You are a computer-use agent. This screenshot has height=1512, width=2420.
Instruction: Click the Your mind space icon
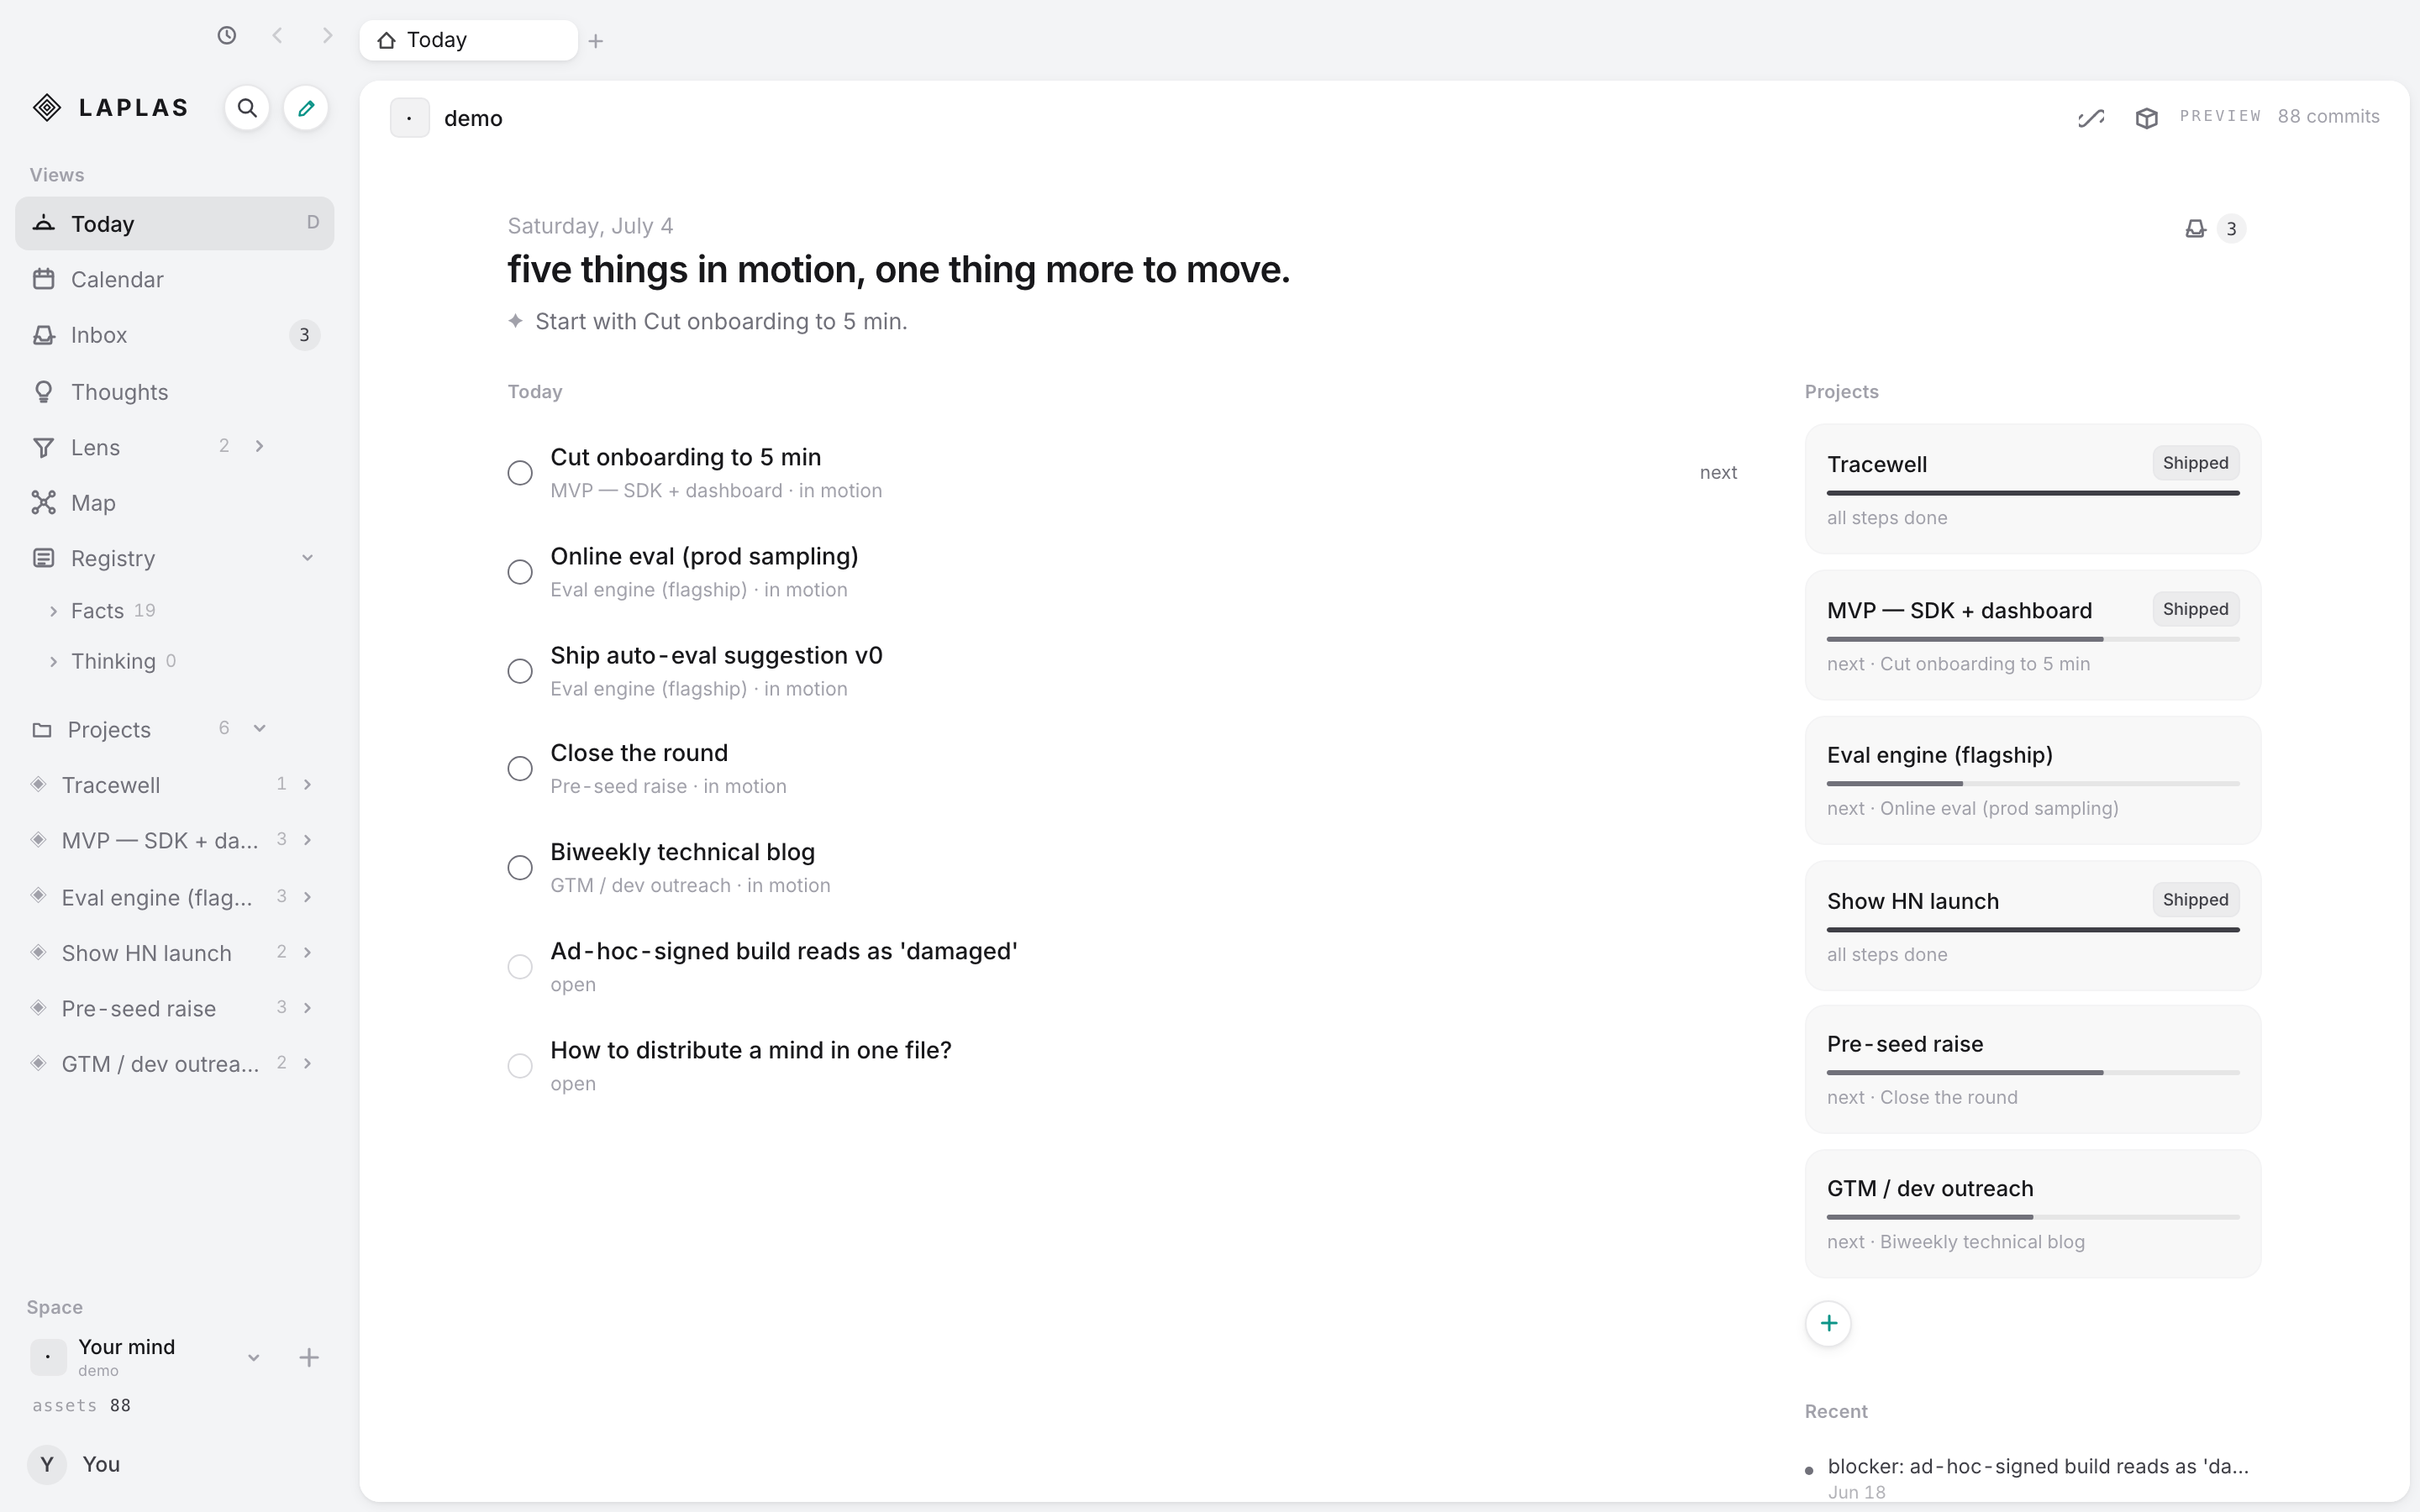pos(48,1357)
